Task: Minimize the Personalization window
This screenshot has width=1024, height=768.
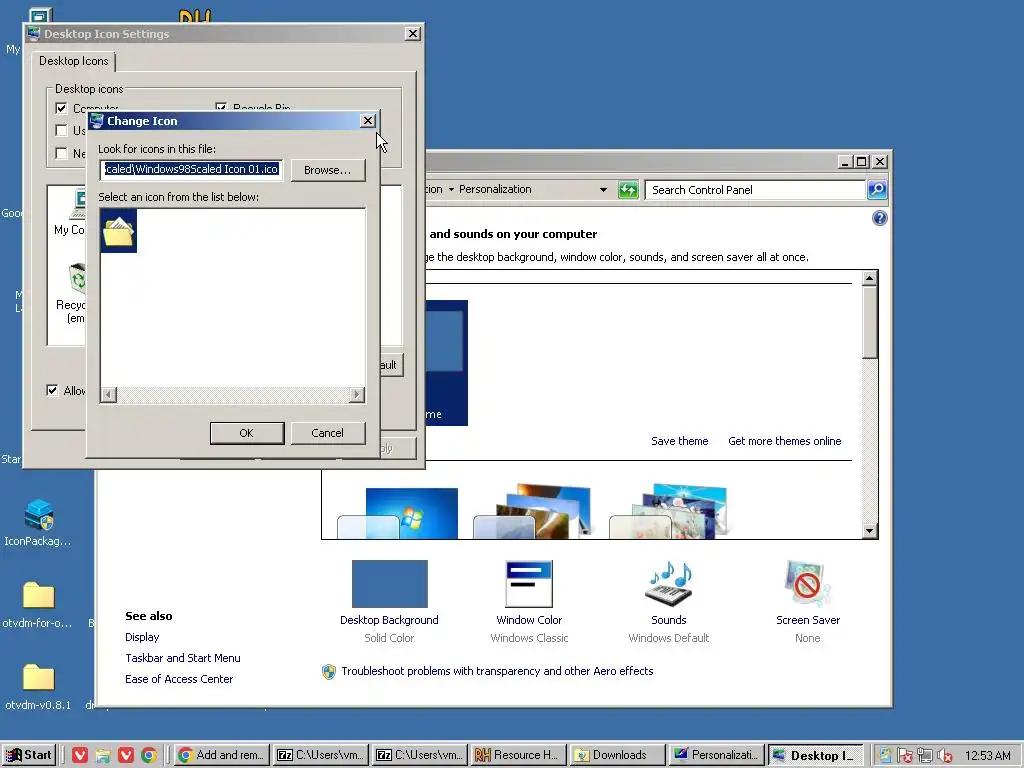Action: (x=845, y=161)
